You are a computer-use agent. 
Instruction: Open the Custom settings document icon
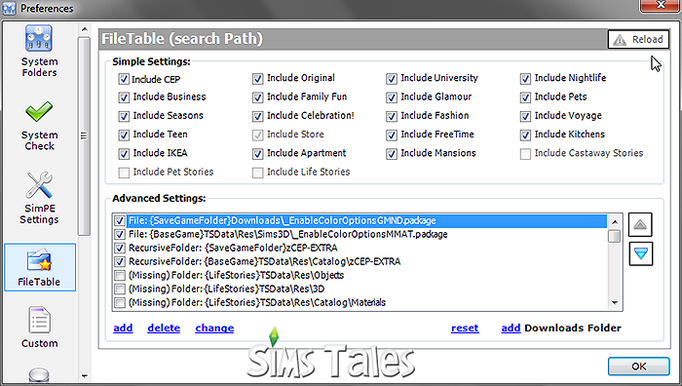click(39, 320)
